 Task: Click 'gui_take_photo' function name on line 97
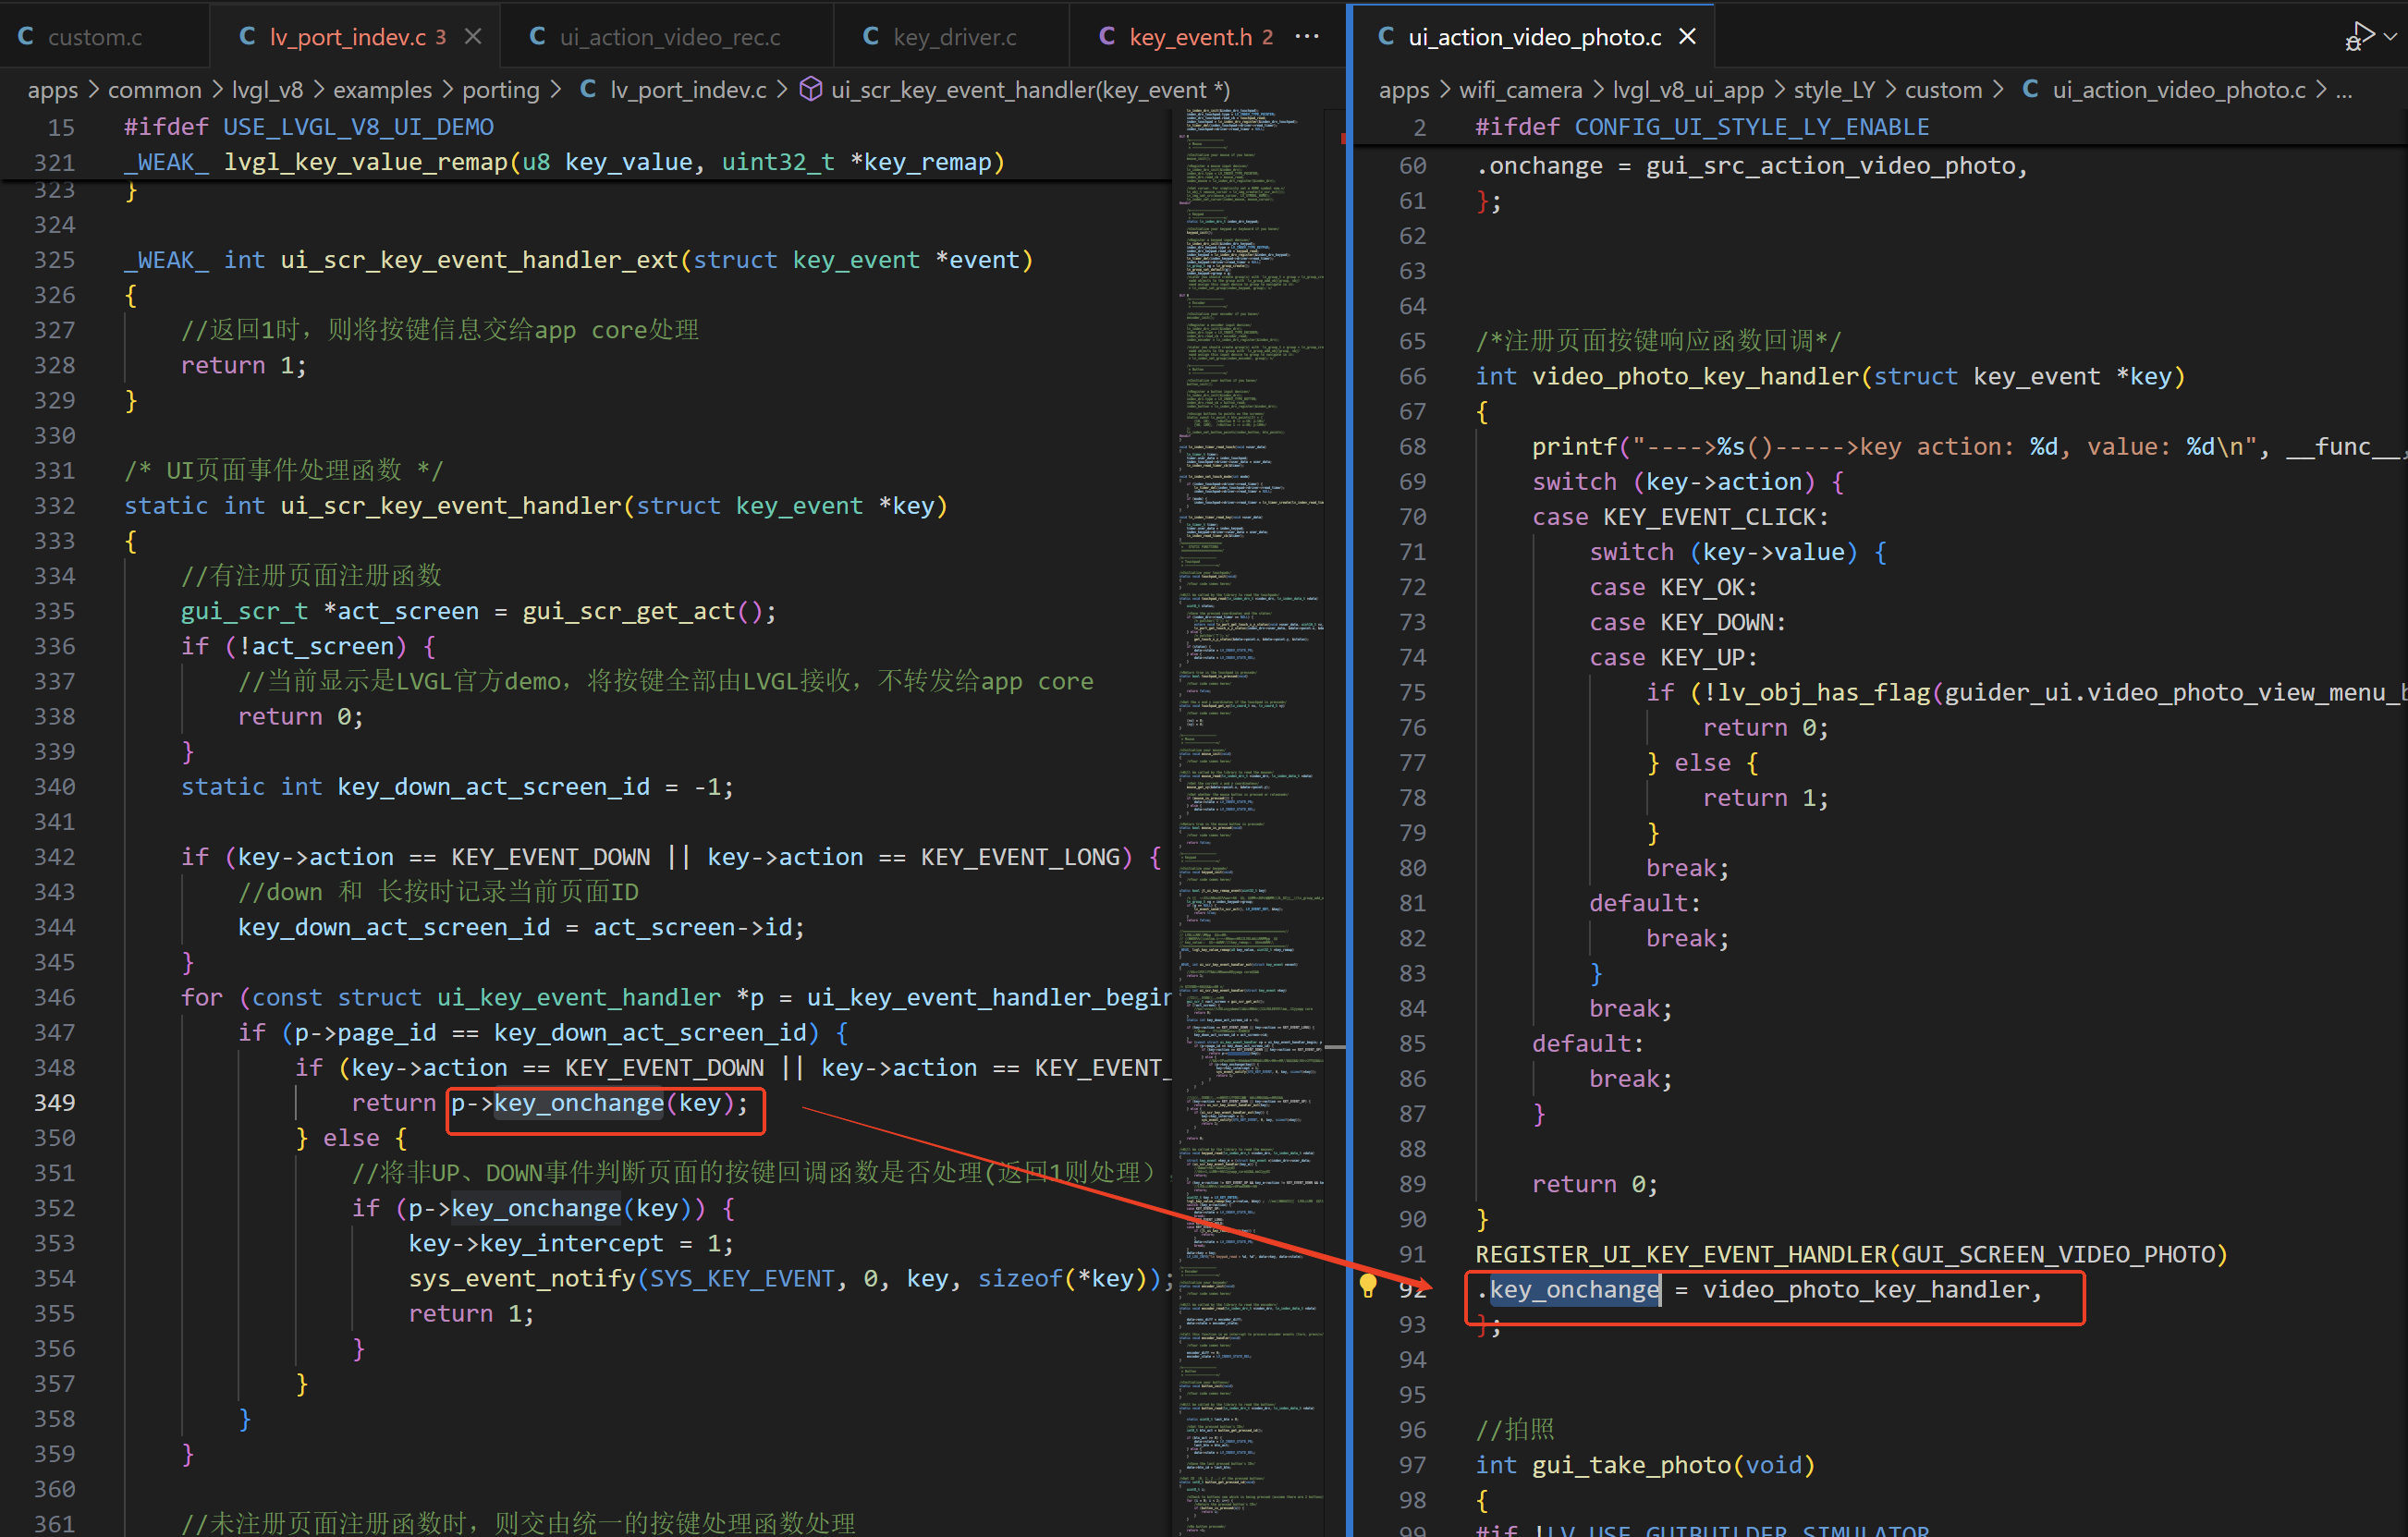[x=1632, y=1465]
